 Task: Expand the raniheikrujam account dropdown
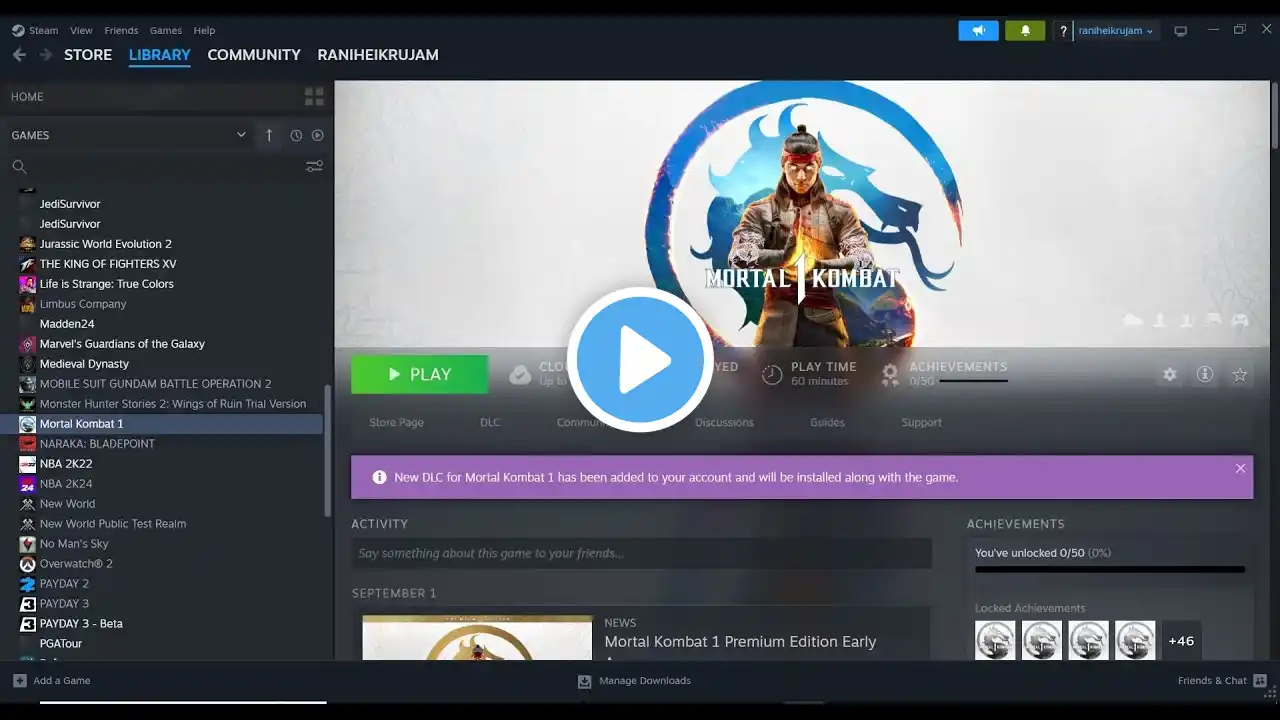click(1116, 31)
